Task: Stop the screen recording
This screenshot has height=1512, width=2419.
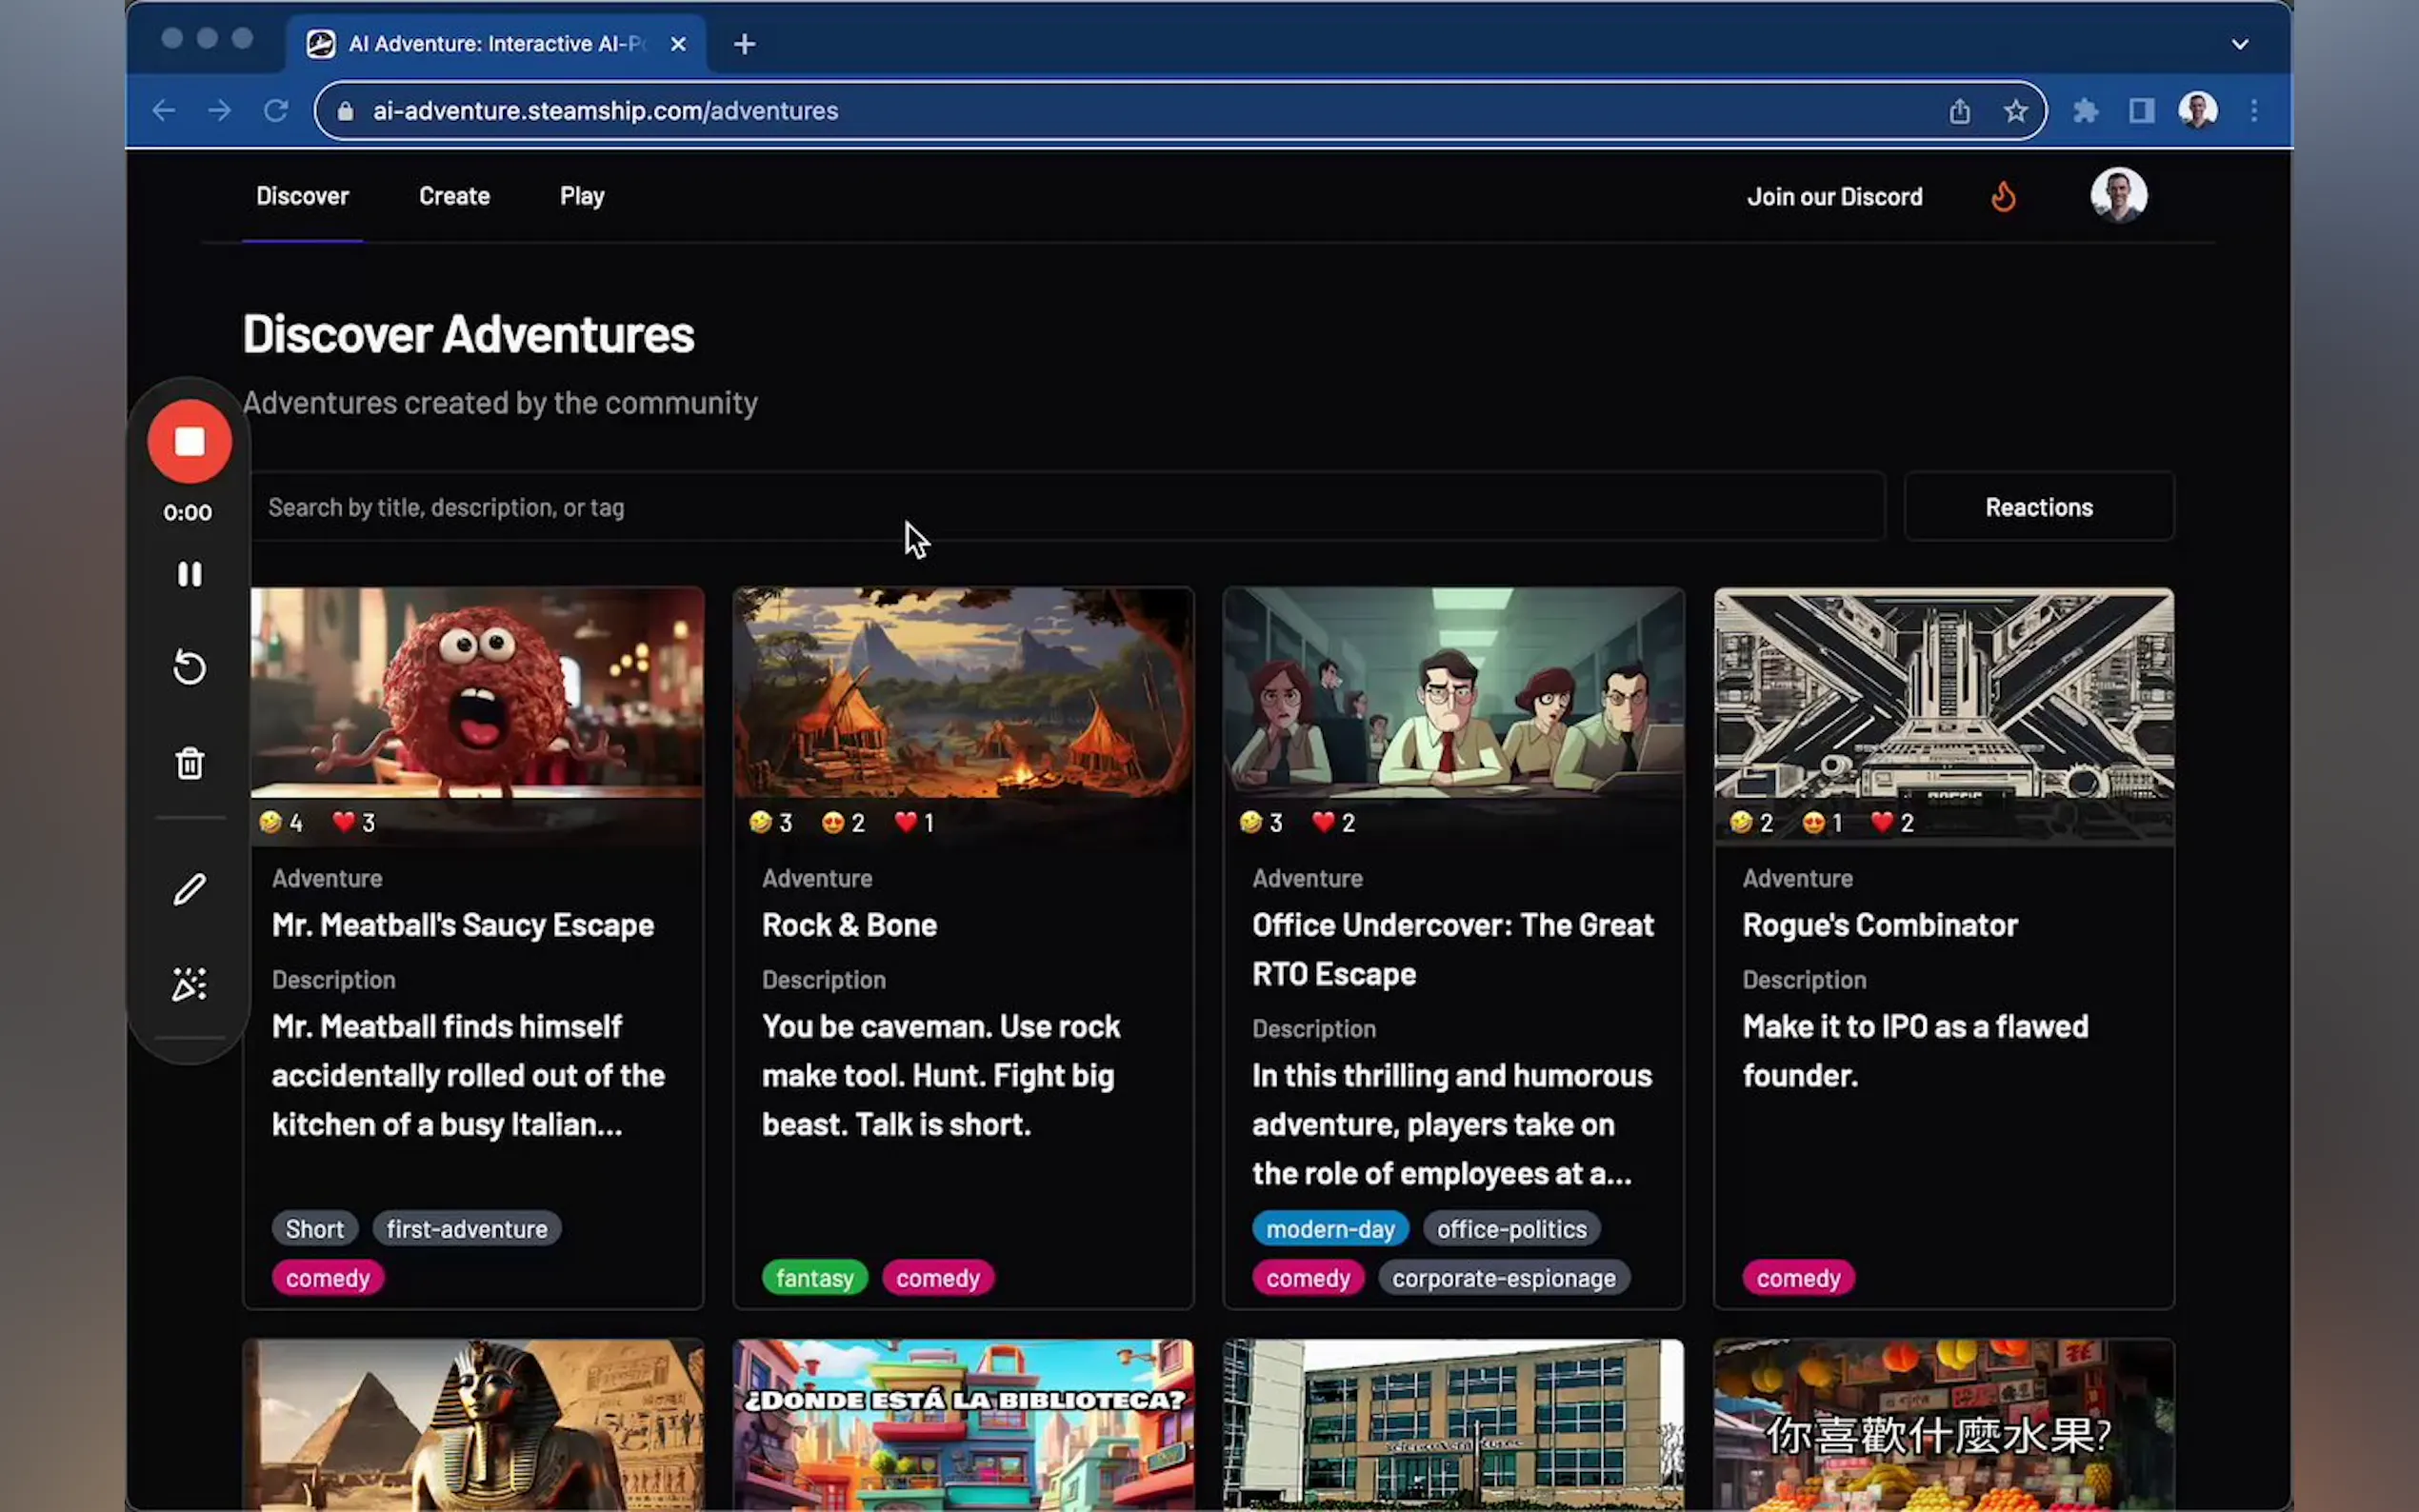Action: pyautogui.click(x=189, y=441)
